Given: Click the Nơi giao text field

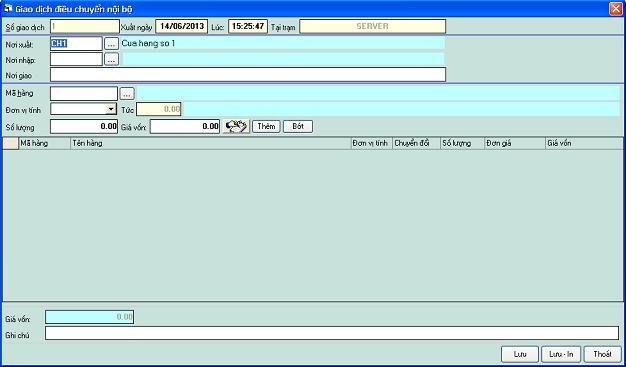Looking at the screenshot, I should pos(248,75).
